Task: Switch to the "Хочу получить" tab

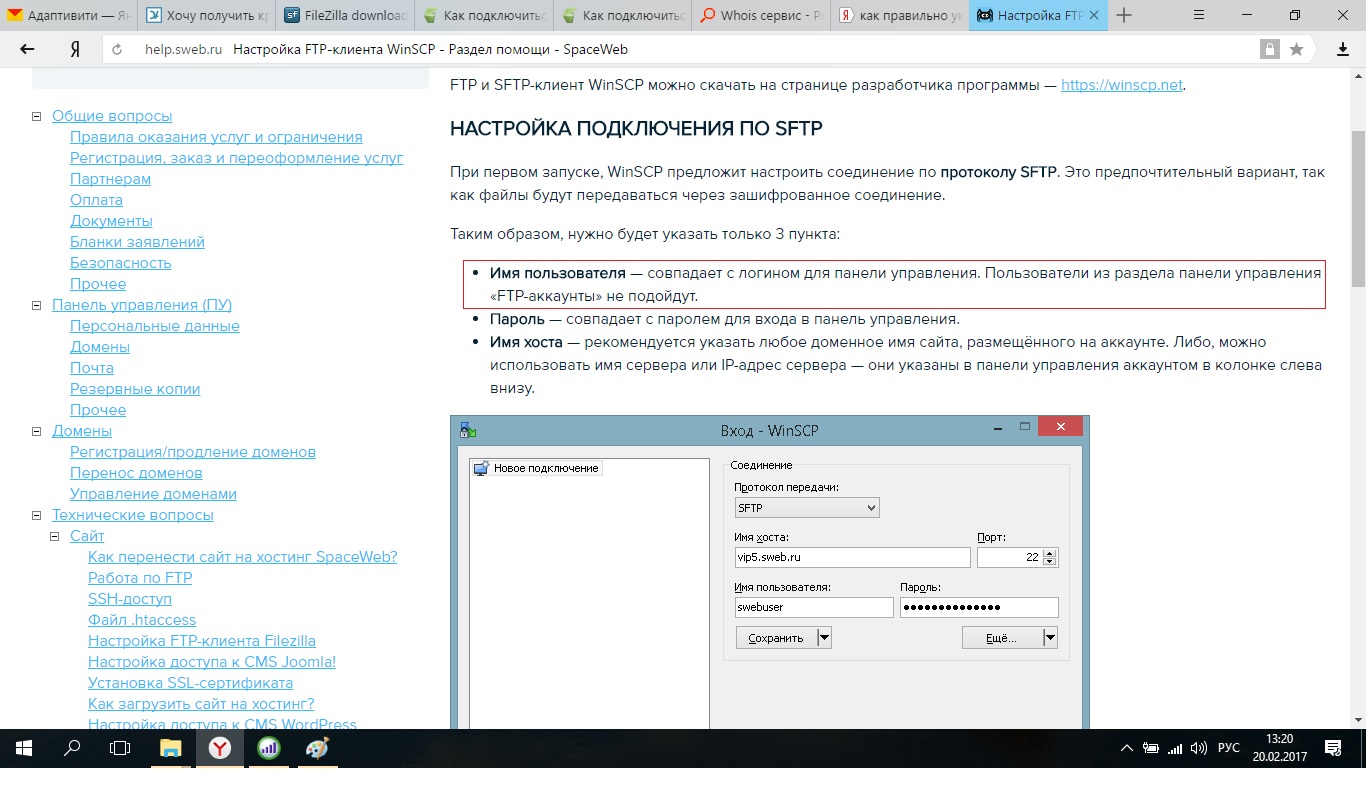Action: [207, 16]
